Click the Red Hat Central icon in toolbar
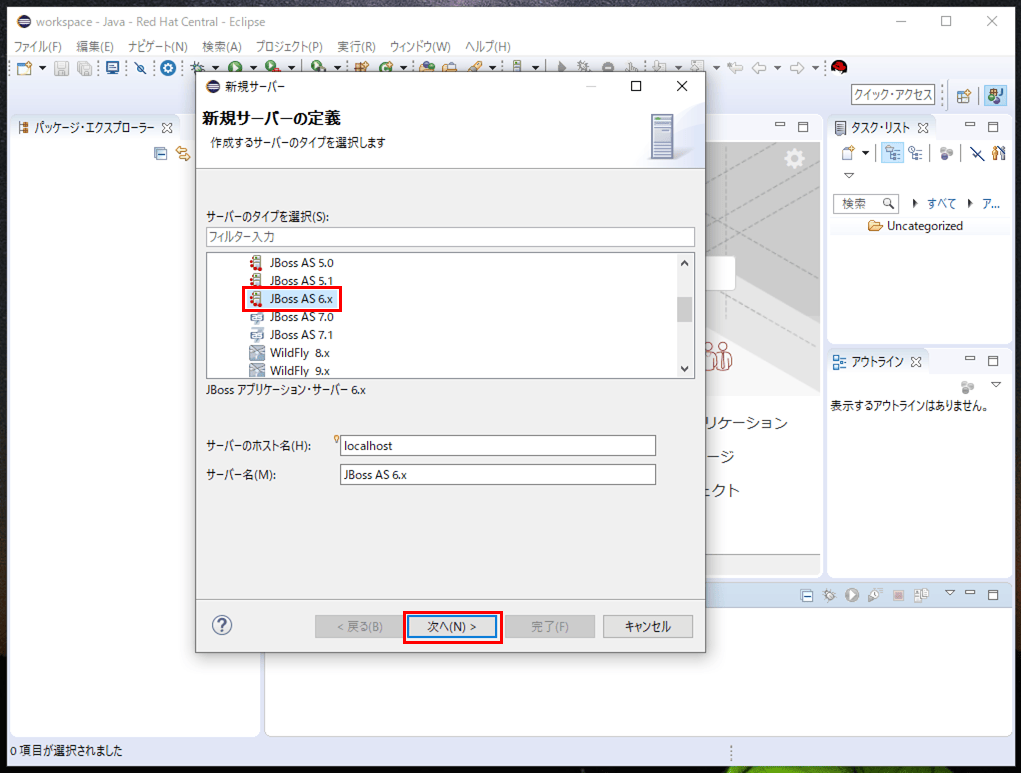The height and width of the screenshot is (773, 1021). coord(839,68)
